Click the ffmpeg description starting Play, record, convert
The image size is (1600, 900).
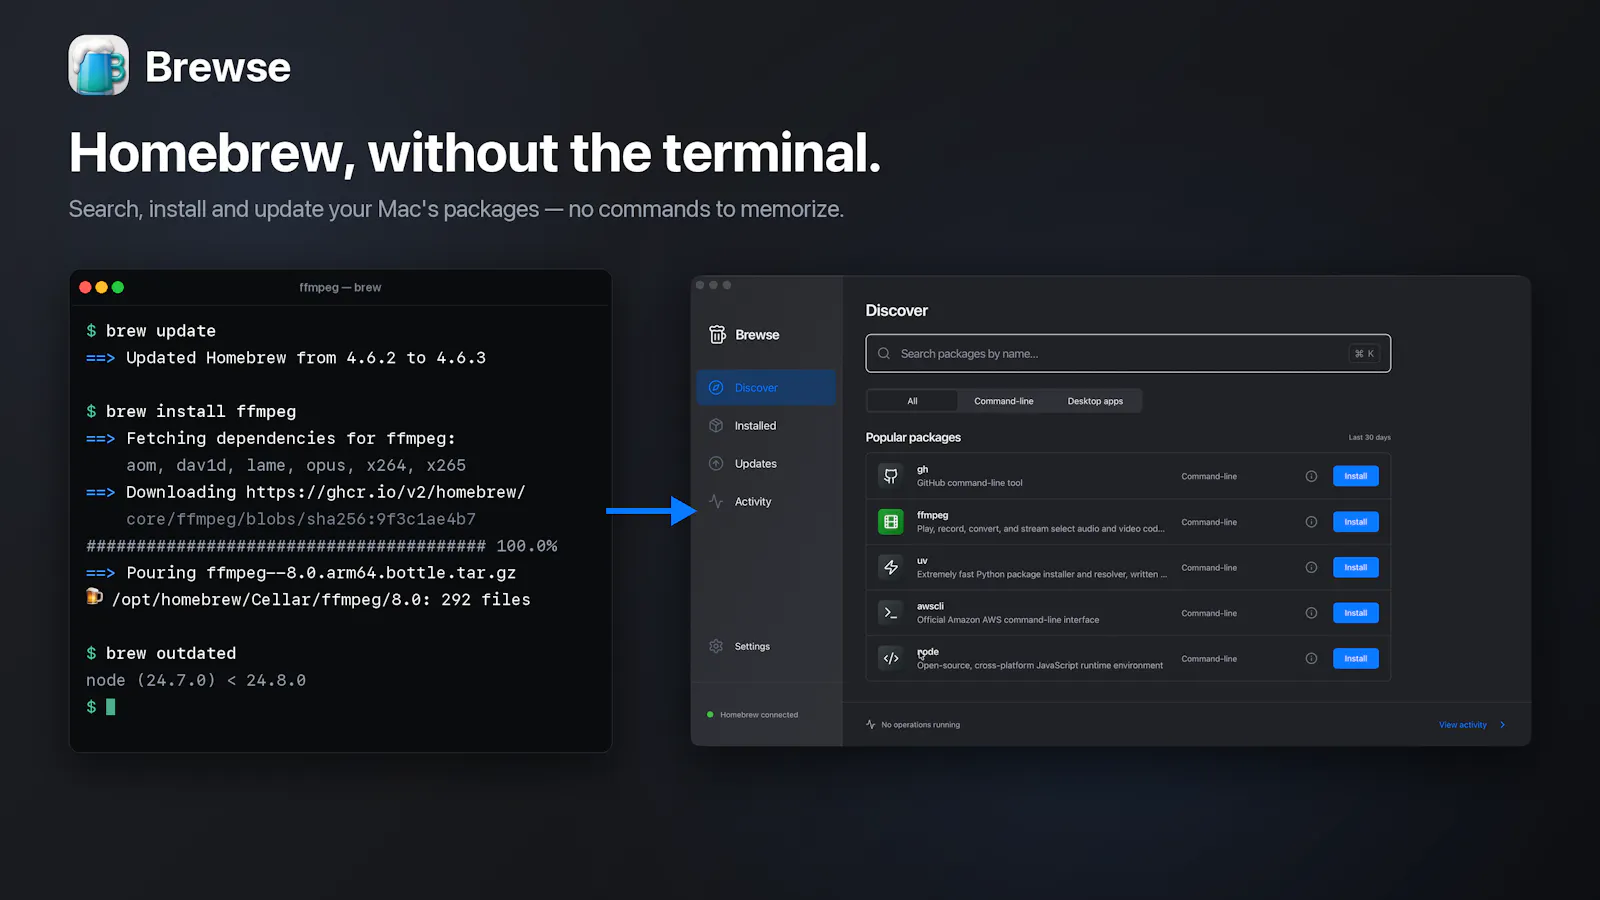[x=1041, y=529]
